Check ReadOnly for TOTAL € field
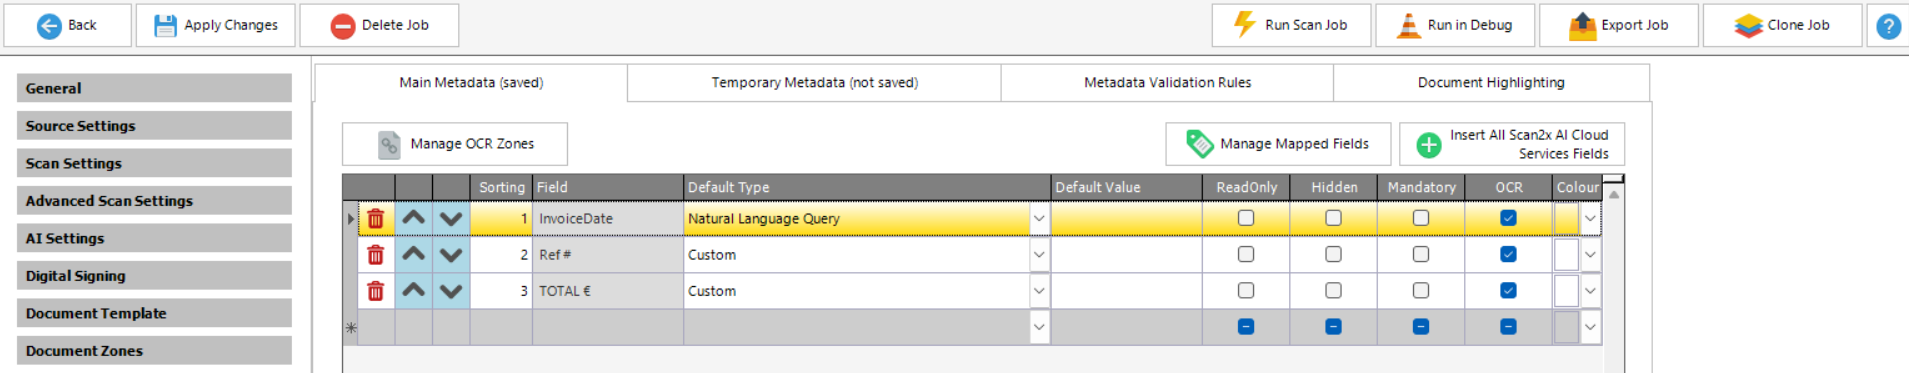 click(x=1246, y=291)
